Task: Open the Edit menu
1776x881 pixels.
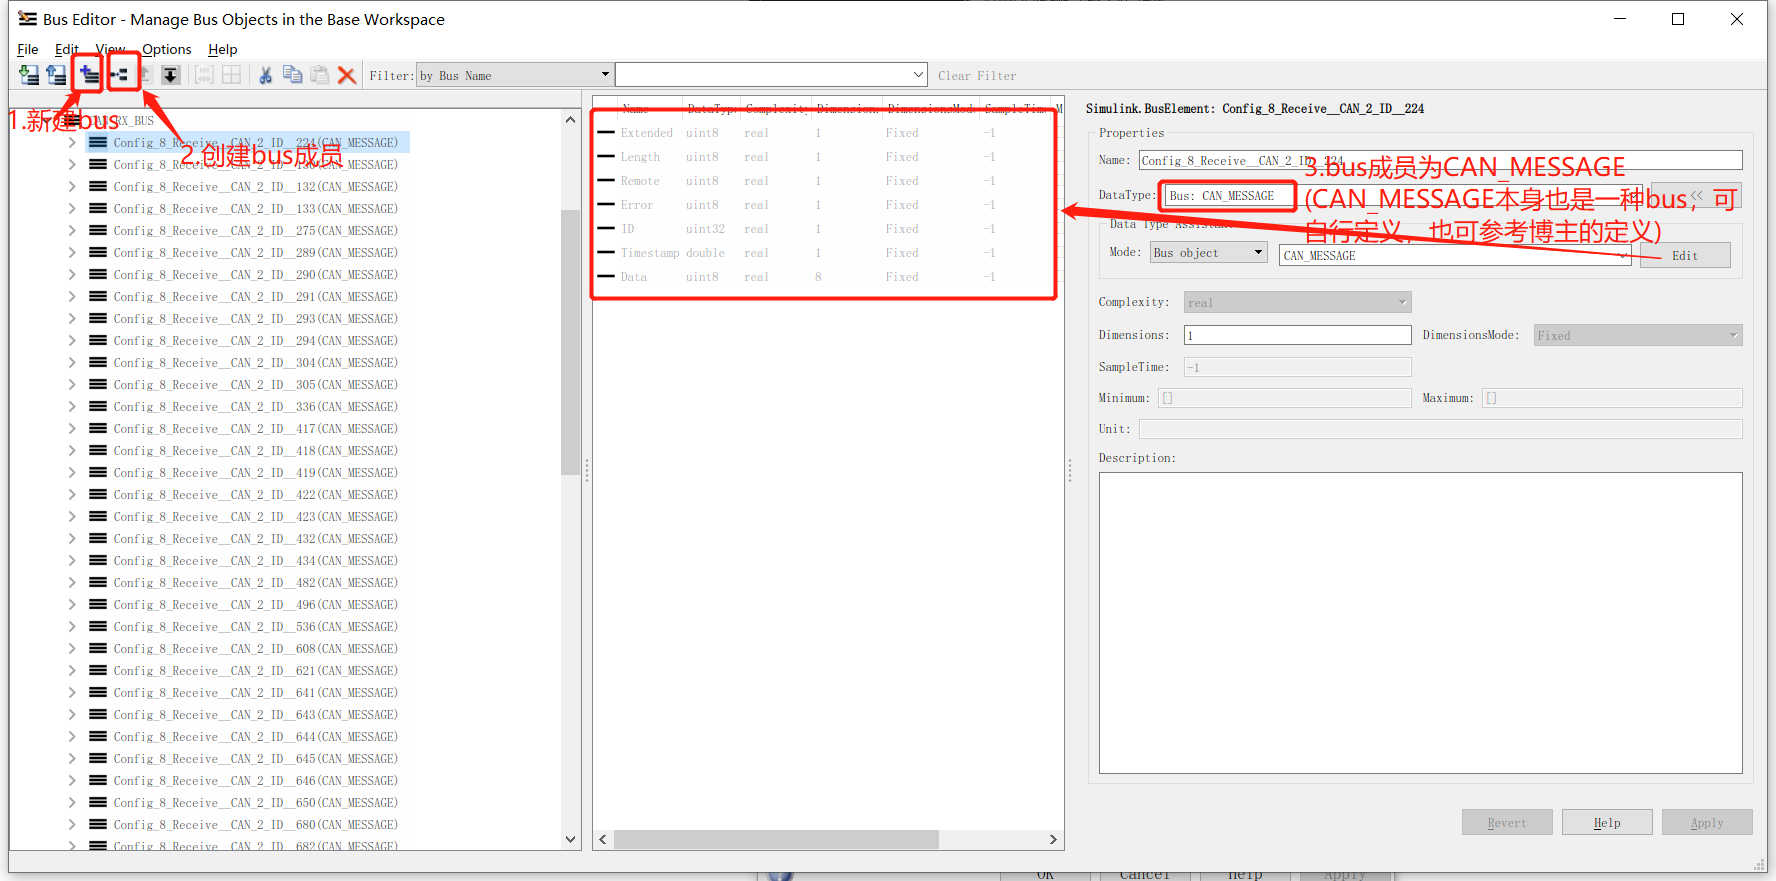Action: pos(67,49)
